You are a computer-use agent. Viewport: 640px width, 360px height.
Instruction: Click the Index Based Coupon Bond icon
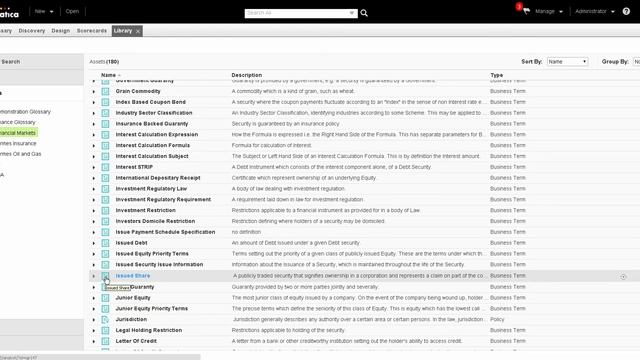105,102
